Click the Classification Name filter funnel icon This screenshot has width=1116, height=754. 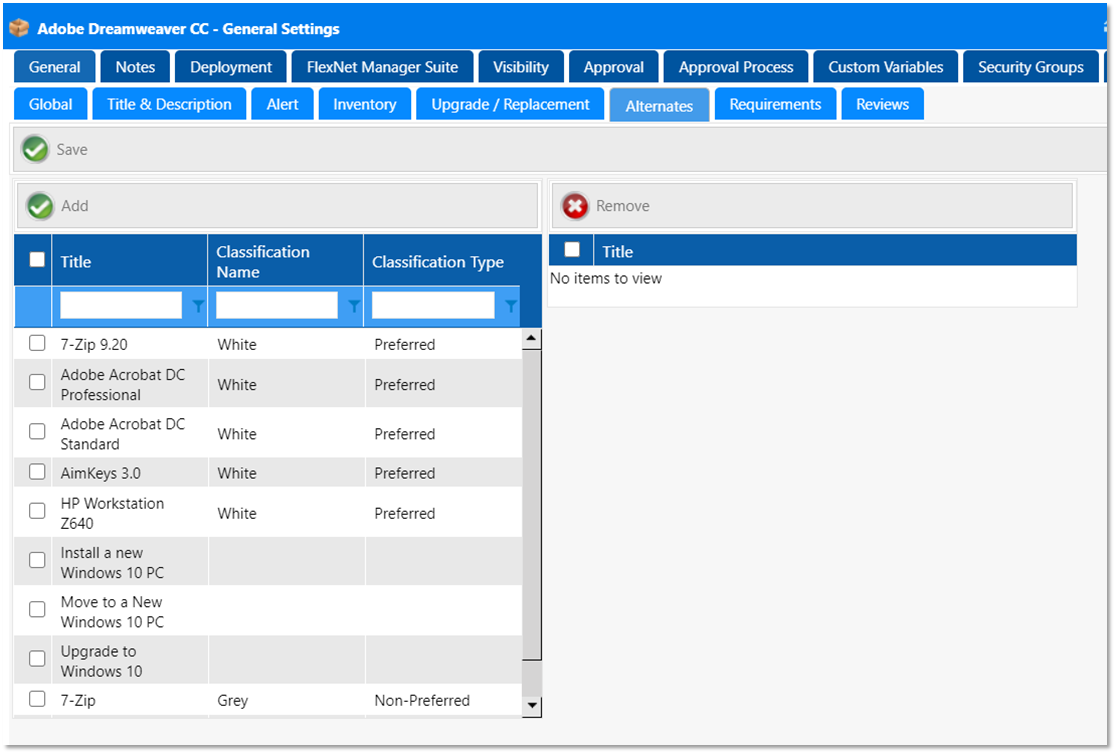click(x=353, y=307)
